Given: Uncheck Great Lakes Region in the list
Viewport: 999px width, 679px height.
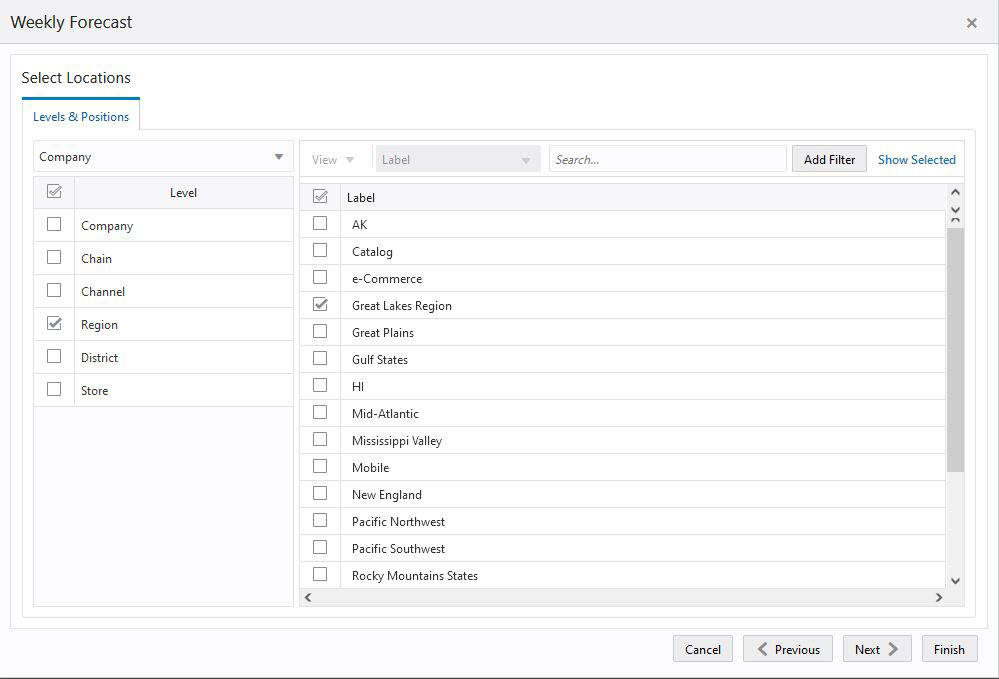Looking at the screenshot, I should 320,304.
